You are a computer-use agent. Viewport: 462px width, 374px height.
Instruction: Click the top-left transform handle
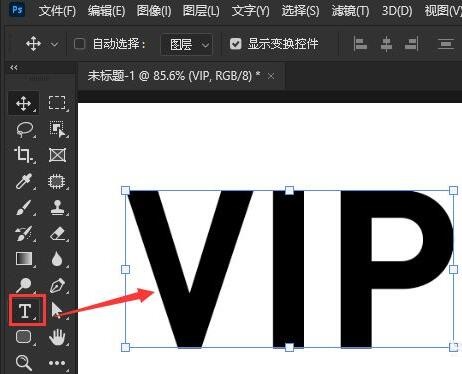tap(125, 191)
